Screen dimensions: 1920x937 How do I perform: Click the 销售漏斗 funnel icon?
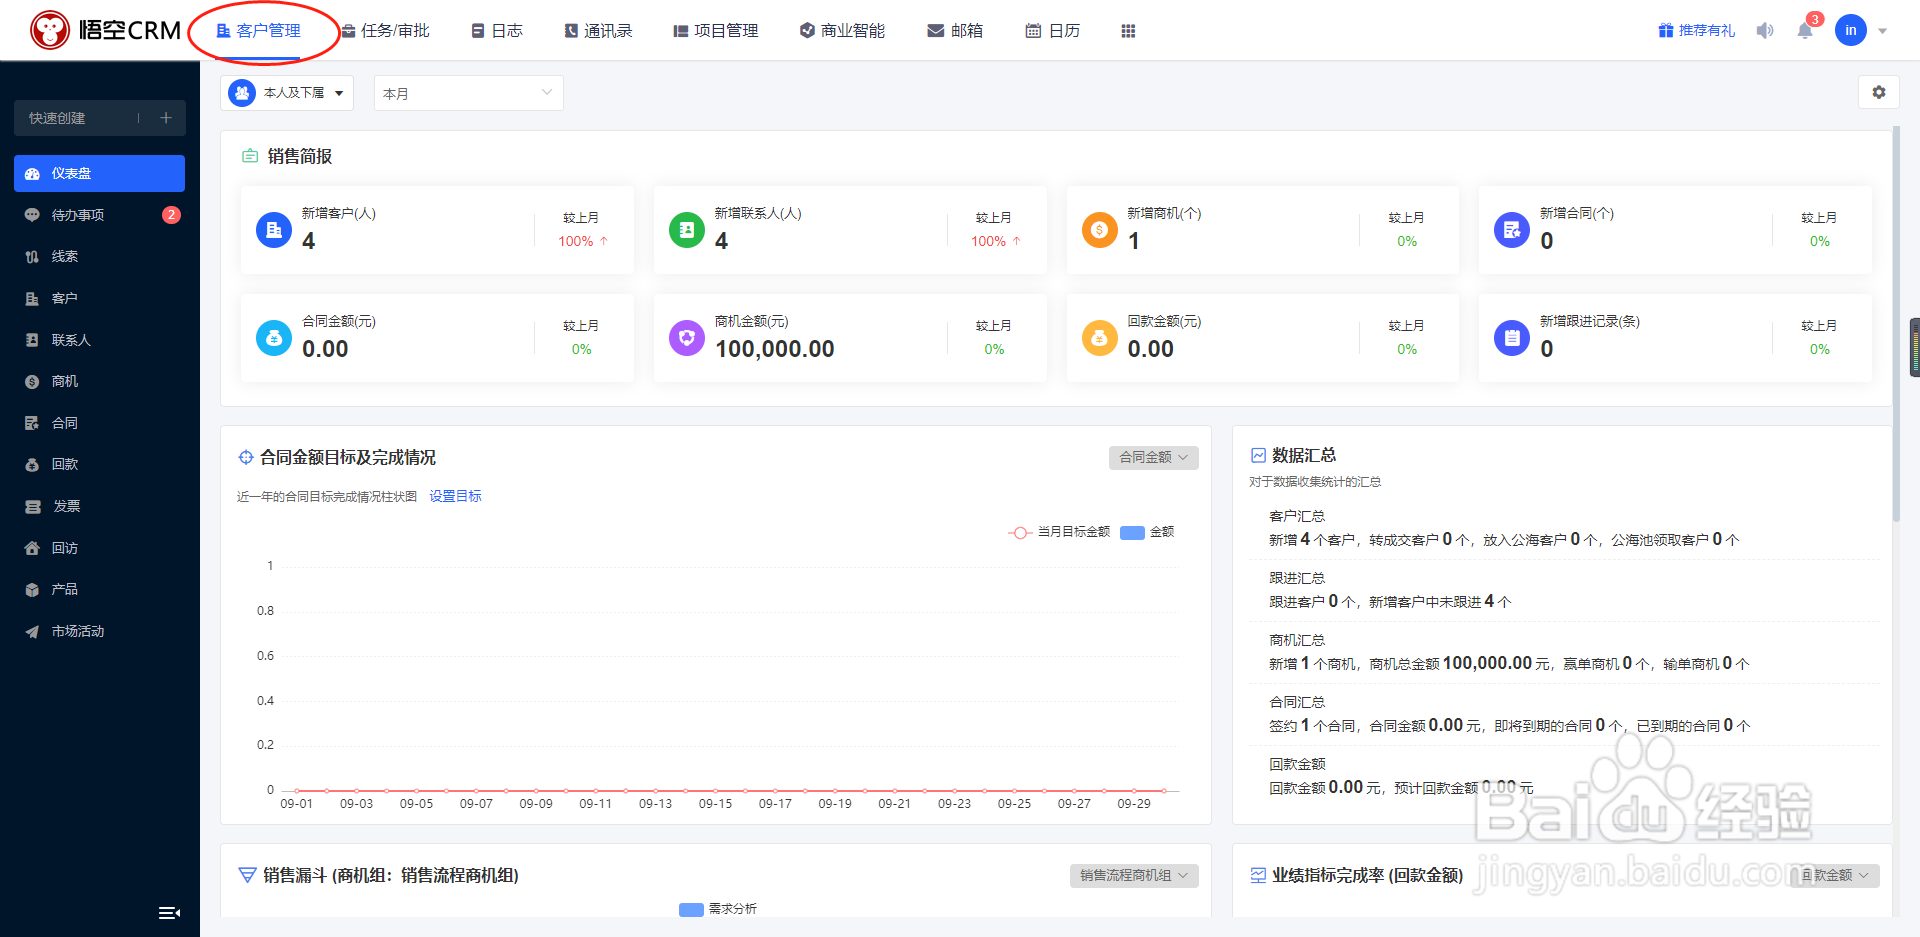click(x=247, y=875)
